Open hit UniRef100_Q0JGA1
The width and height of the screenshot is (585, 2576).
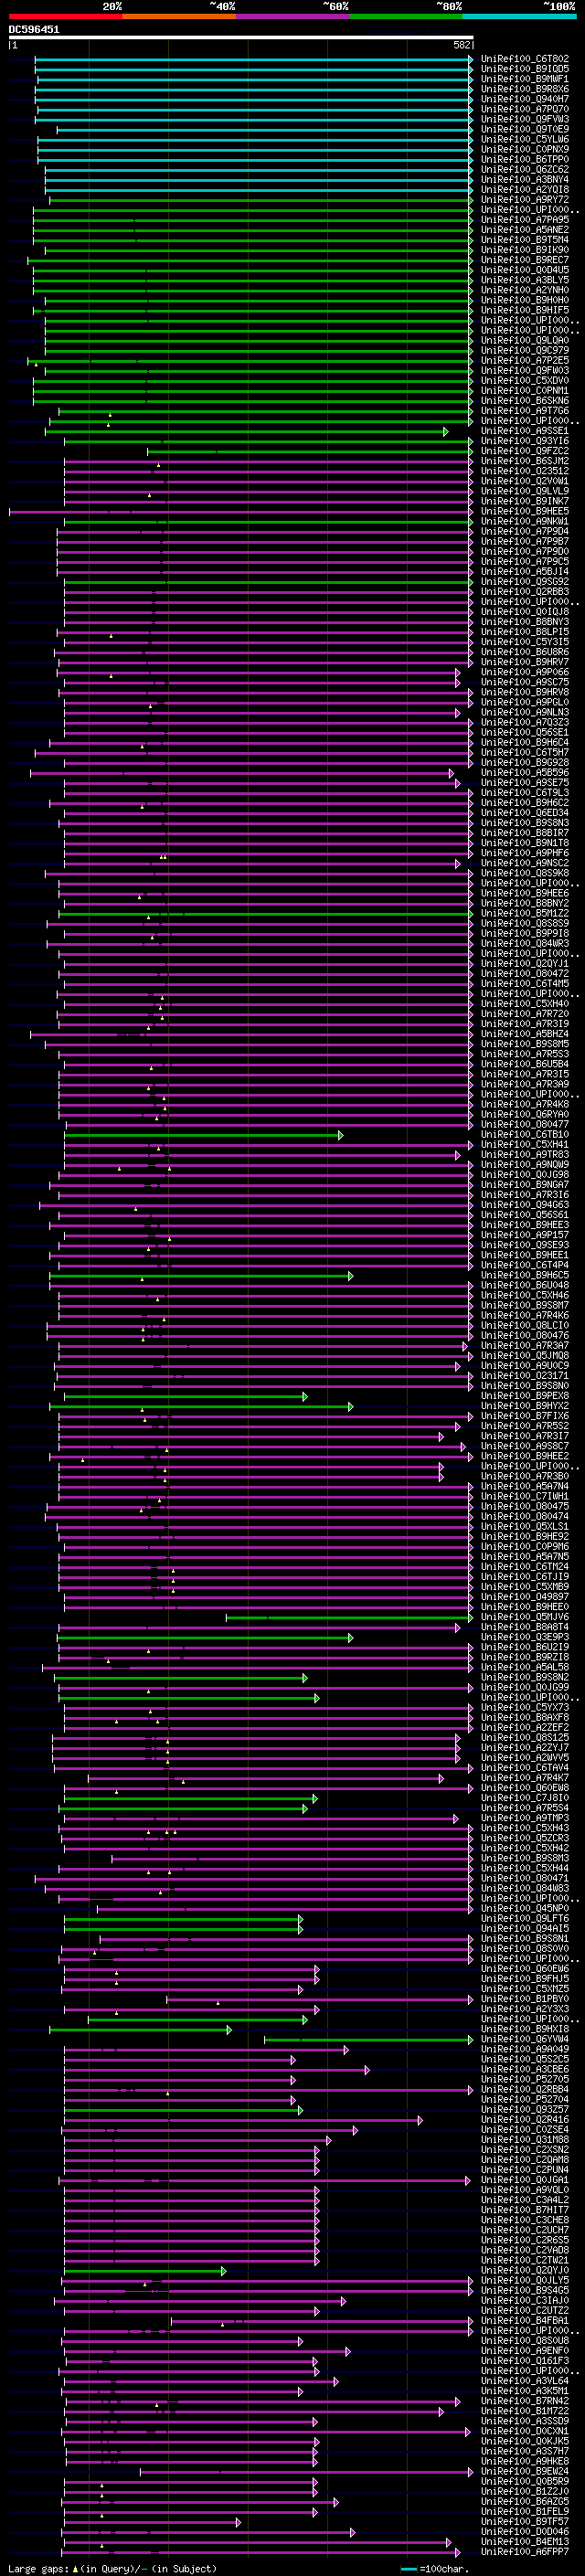tap(525, 2180)
